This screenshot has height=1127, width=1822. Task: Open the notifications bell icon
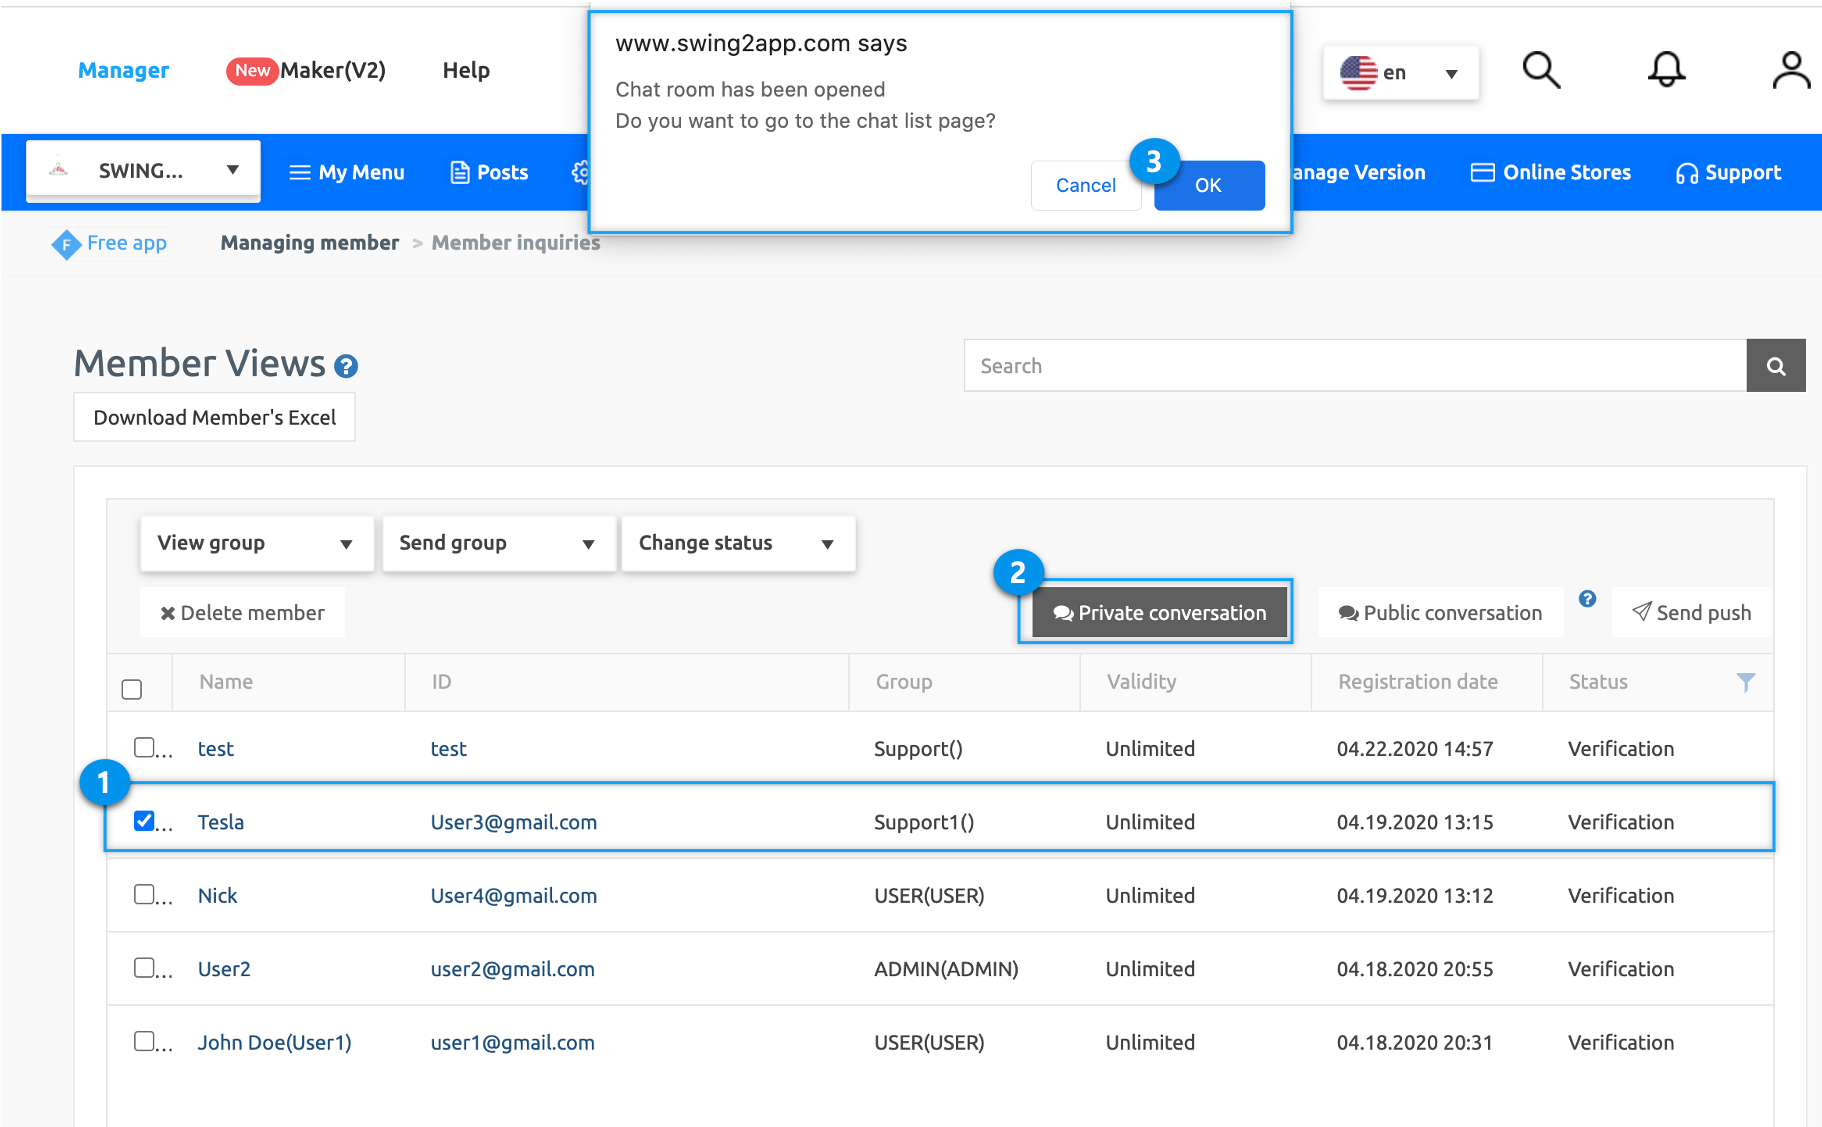pyautogui.click(x=1666, y=70)
